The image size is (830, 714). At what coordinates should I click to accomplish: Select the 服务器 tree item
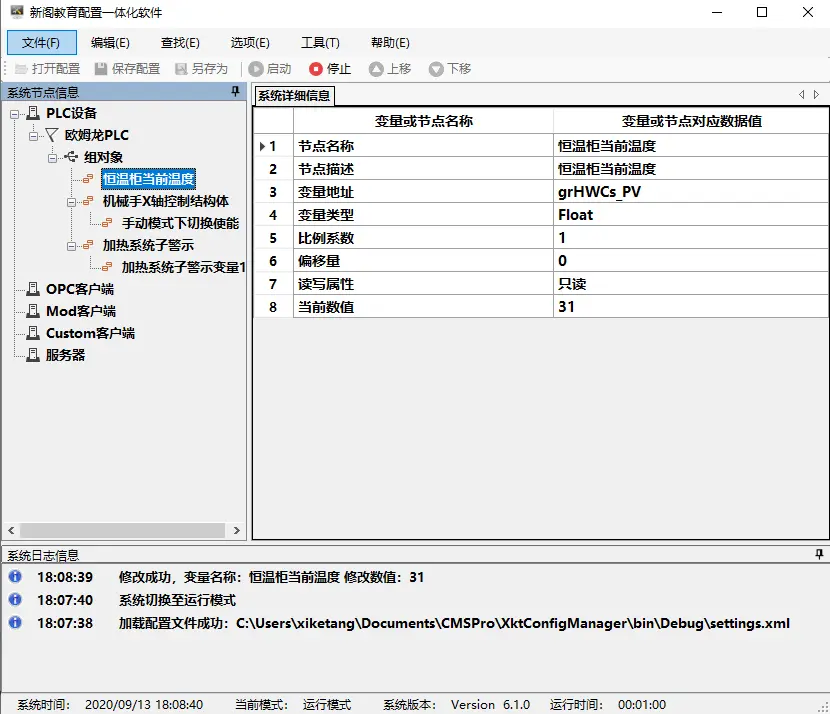pyautogui.click(x=65, y=355)
